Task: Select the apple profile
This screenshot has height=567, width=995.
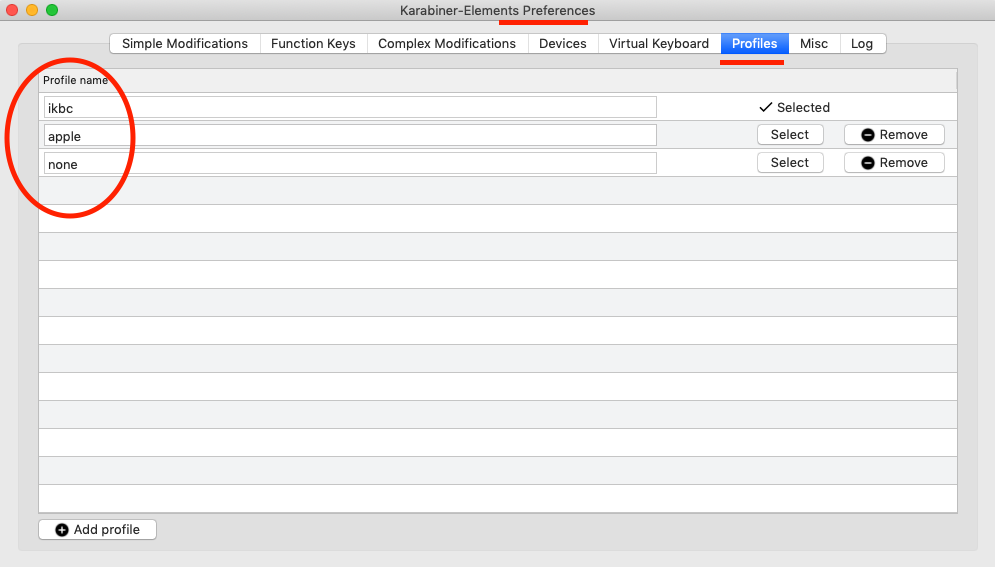Action: click(x=790, y=134)
